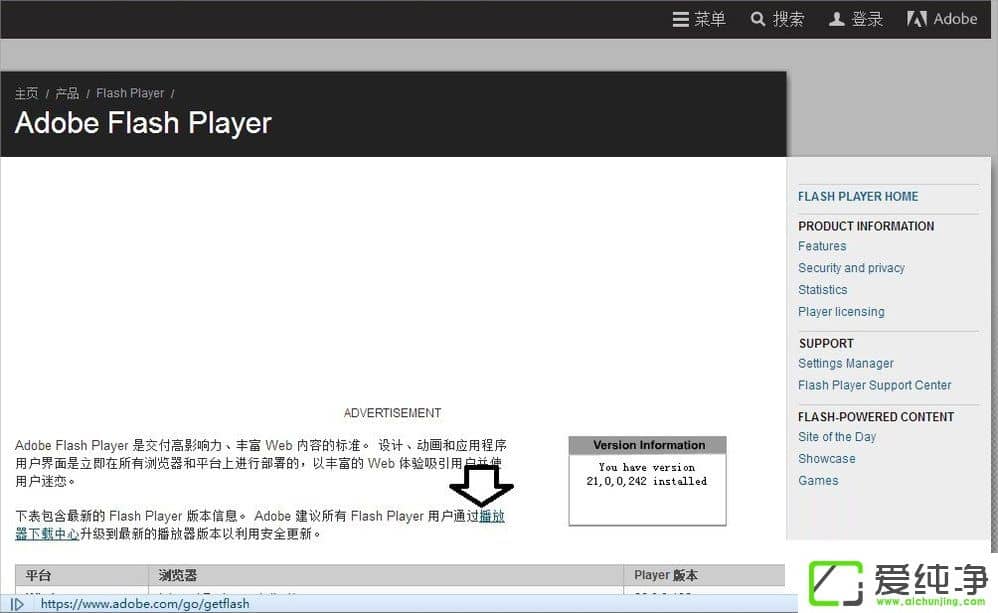Open the Flash Player breadcrumb entry
The image size is (998, 613).
point(130,93)
